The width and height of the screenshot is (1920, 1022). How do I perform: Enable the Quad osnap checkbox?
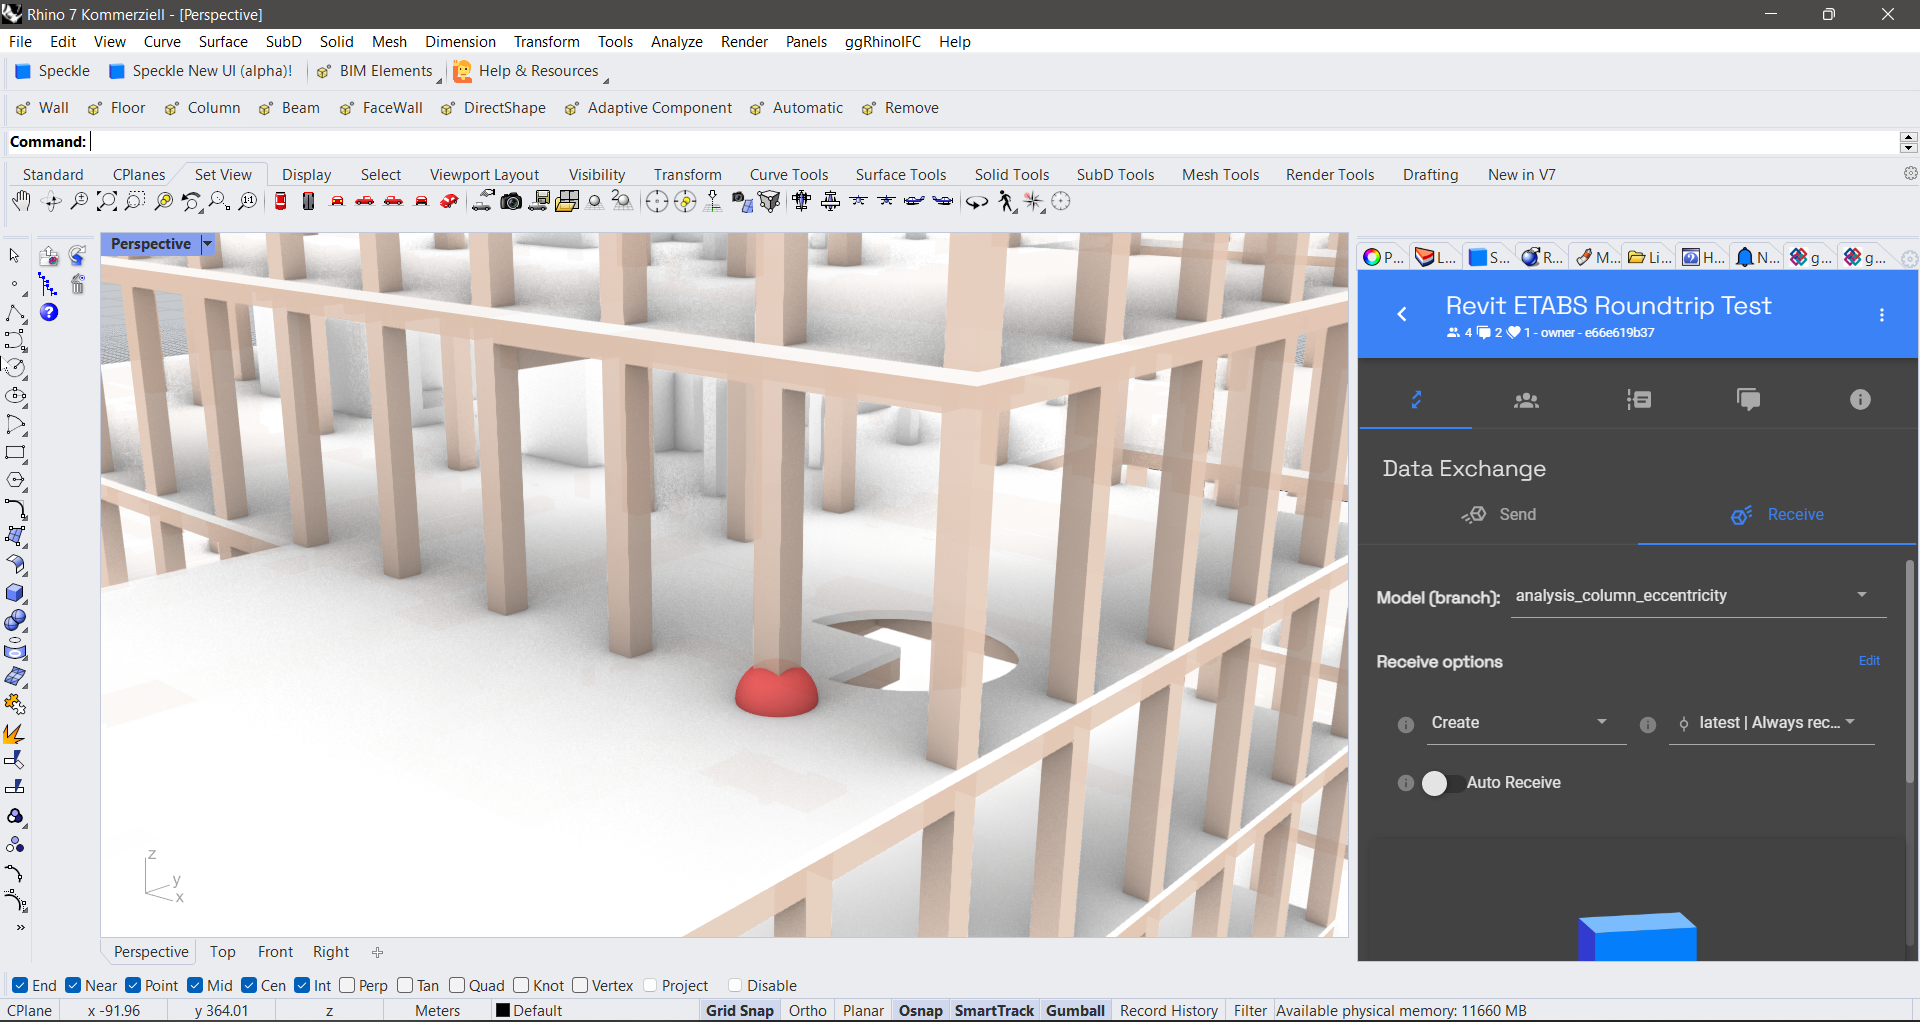[457, 986]
